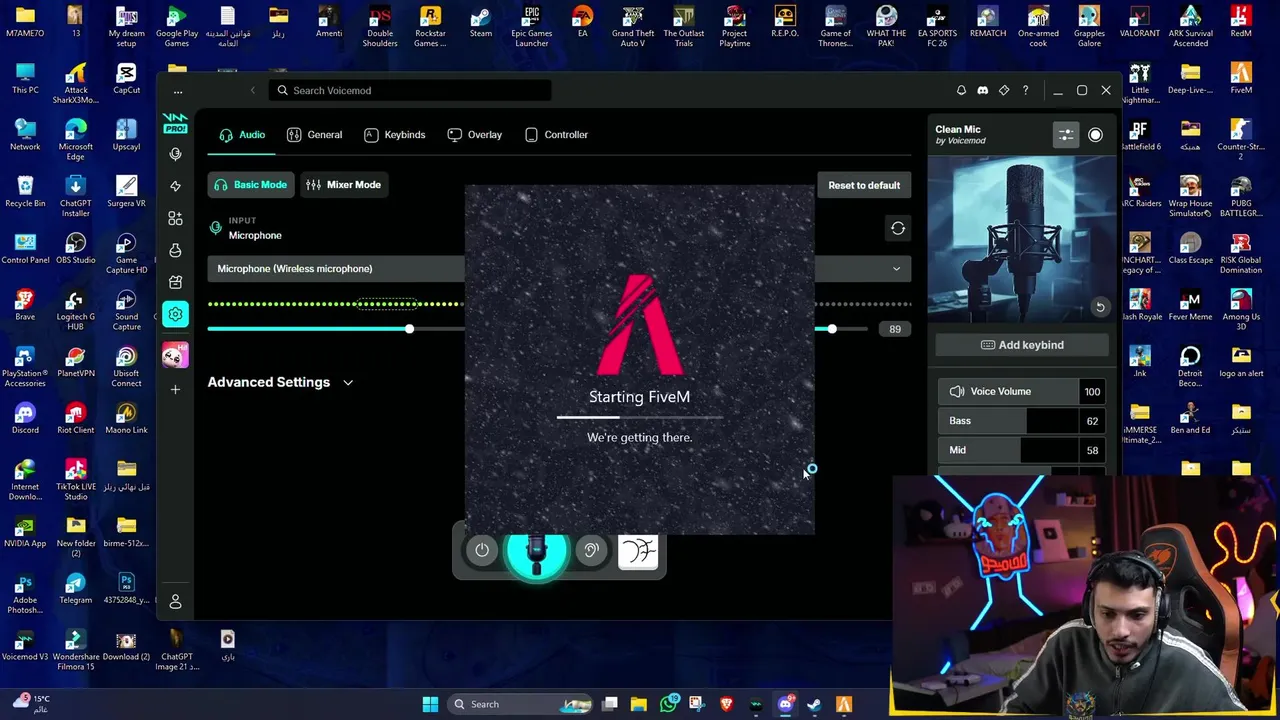
Task: Click the Windows Start button
Action: 430,704
